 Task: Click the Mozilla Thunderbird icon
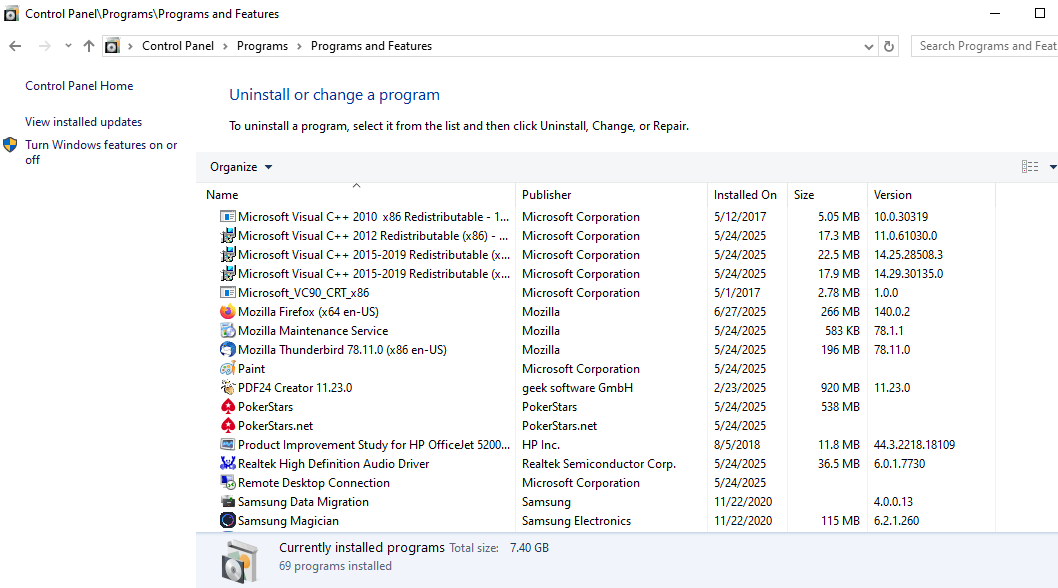227,350
